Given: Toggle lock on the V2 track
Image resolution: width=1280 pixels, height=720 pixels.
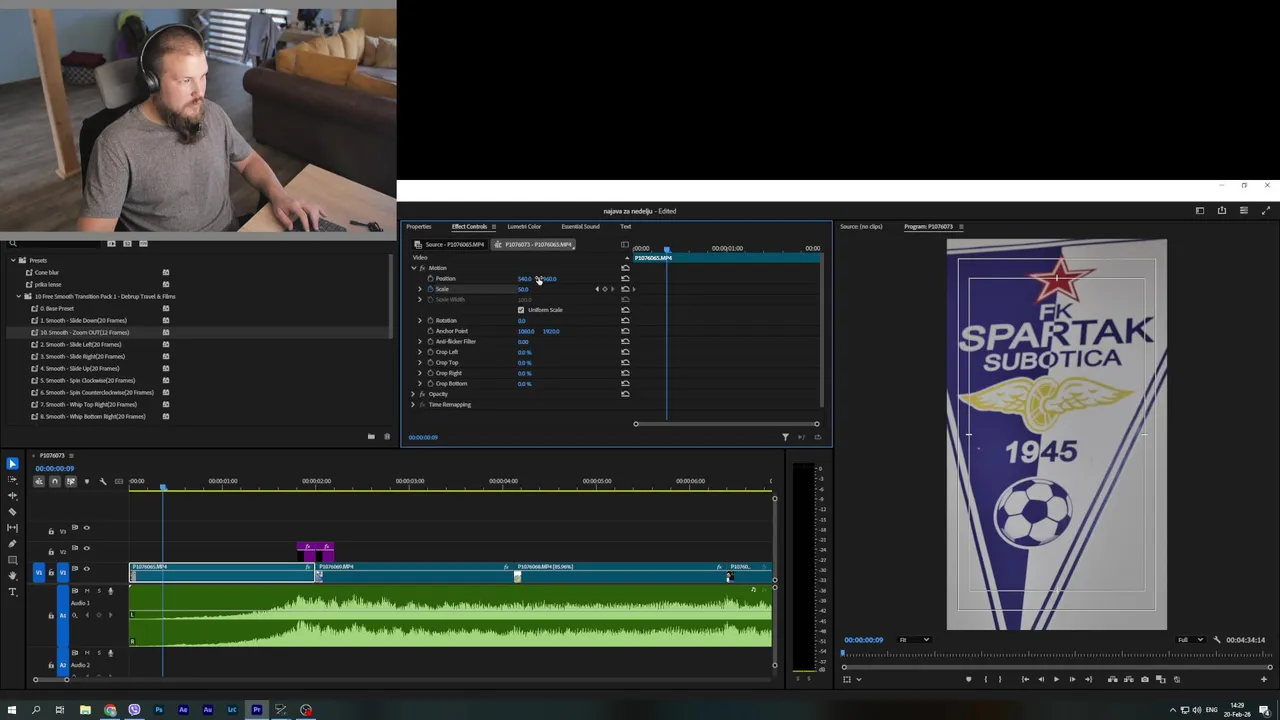Looking at the screenshot, I should (51, 552).
